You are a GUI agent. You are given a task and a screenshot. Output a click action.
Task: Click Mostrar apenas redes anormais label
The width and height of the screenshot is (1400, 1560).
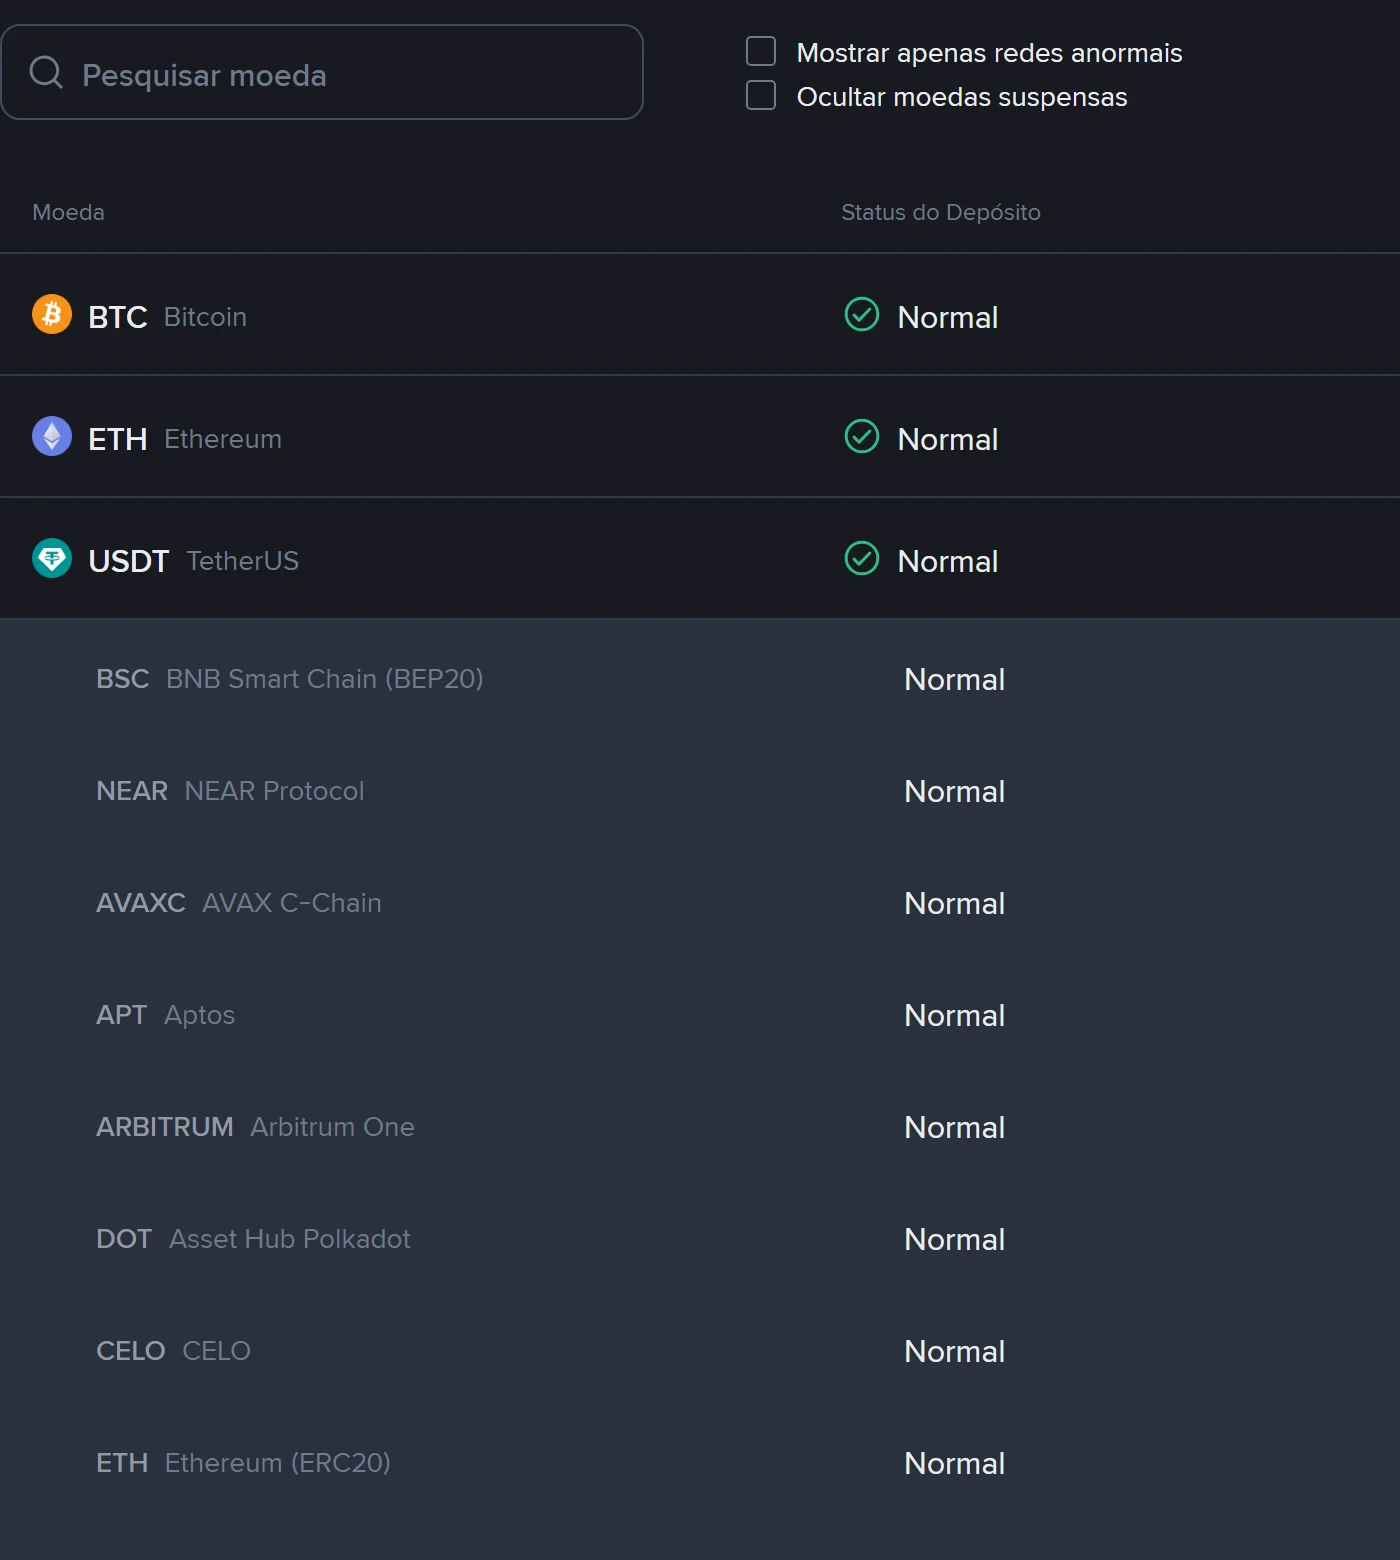(989, 53)
